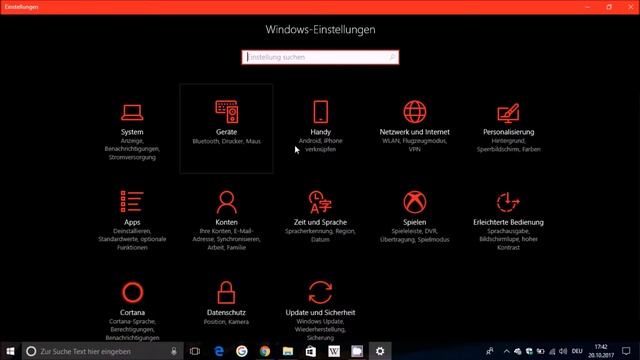
Task: Select the "Position, Kamera" description
Action: click(x=226, y=322)
